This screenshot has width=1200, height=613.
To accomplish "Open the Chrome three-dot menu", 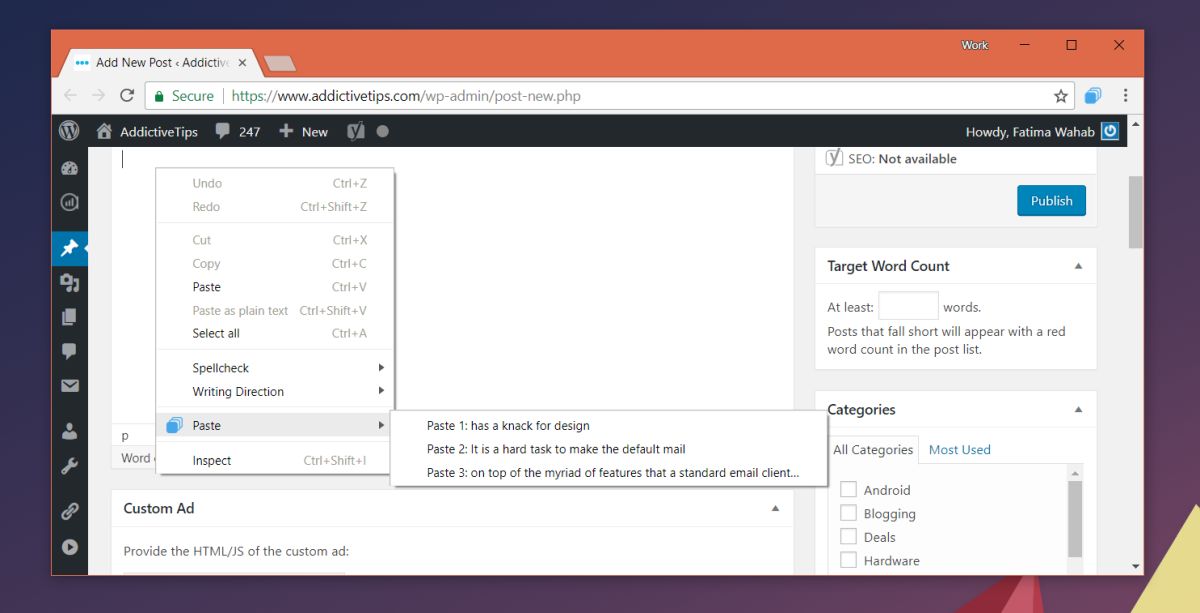I will 1125,96.
